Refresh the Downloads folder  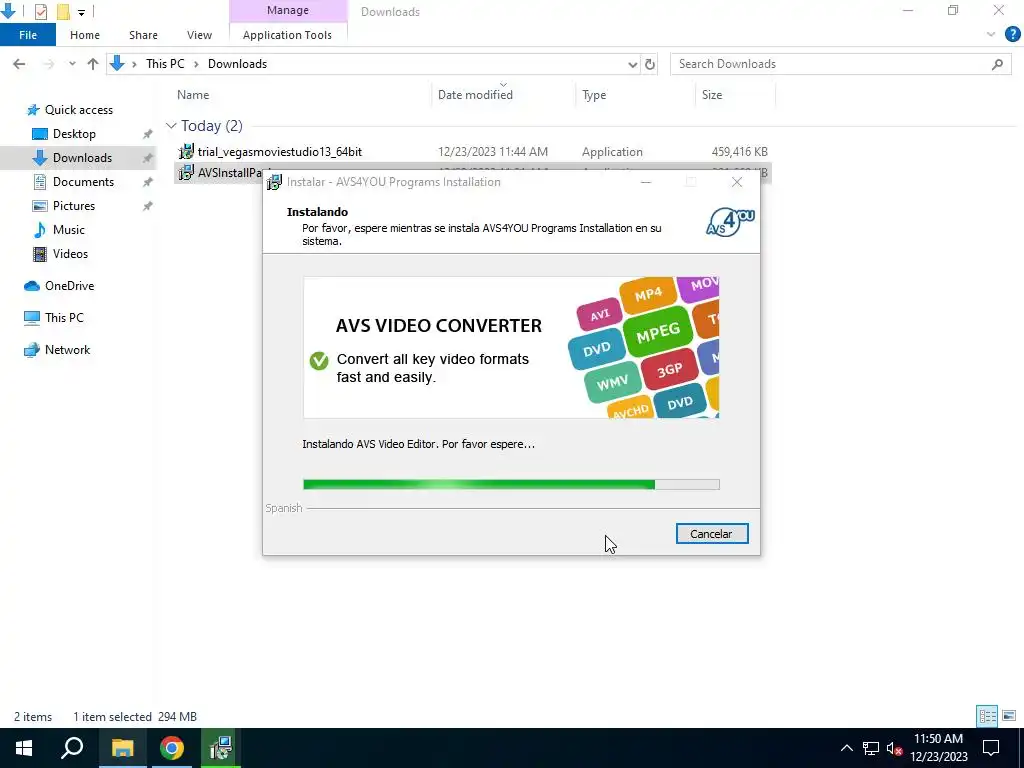[x=650, y=64]
